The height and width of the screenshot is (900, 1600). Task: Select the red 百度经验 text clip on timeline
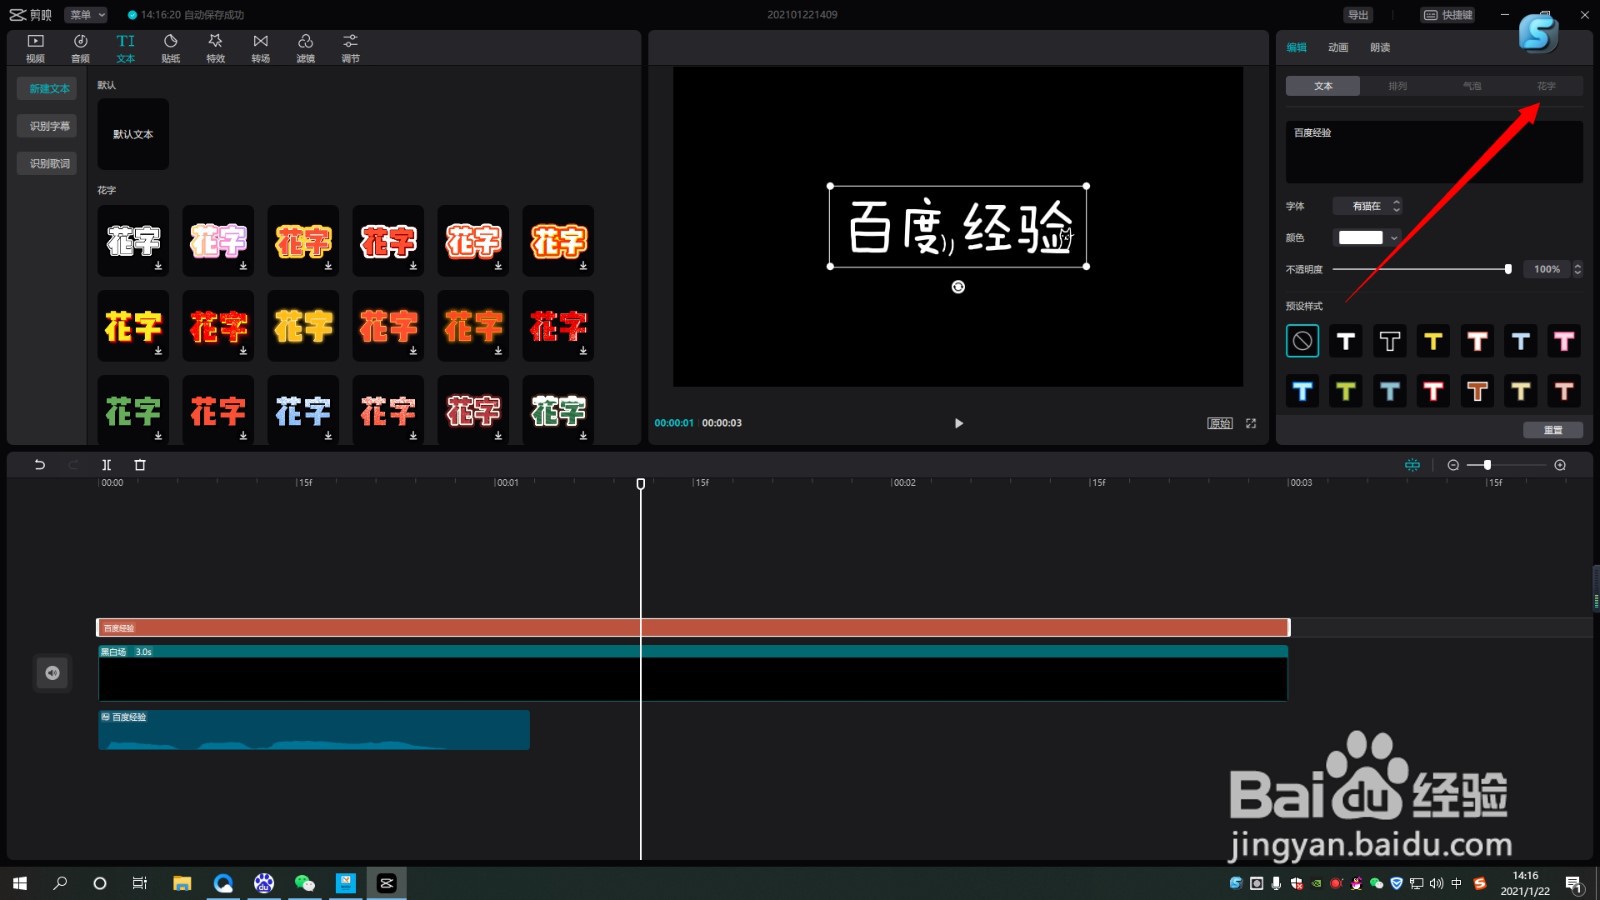(x=693, y=628)
